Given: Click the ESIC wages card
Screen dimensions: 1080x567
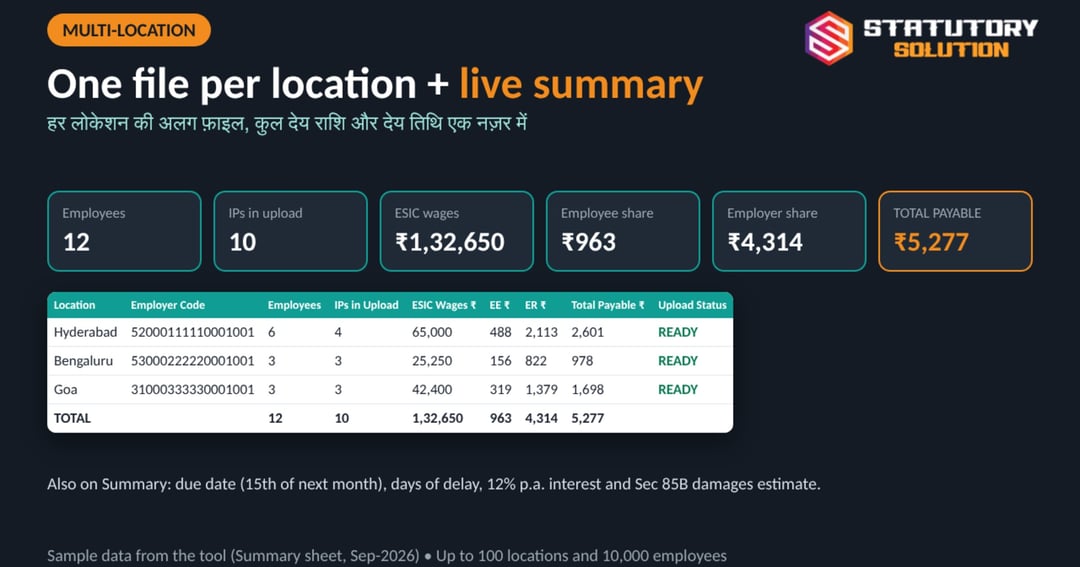Looking at the screenshot, I should click(x=457, y=231).
